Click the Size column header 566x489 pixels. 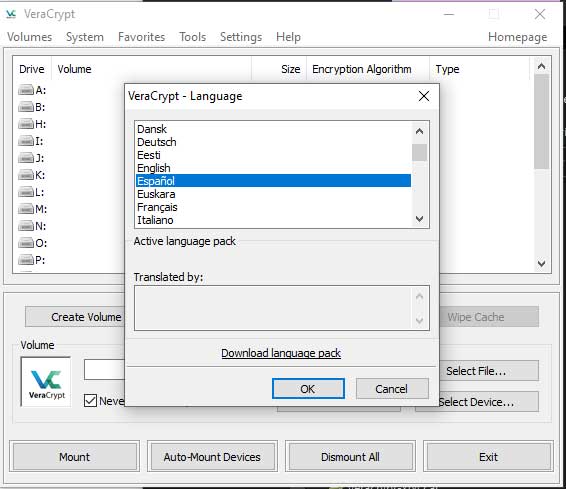click(x=279, y=69)
